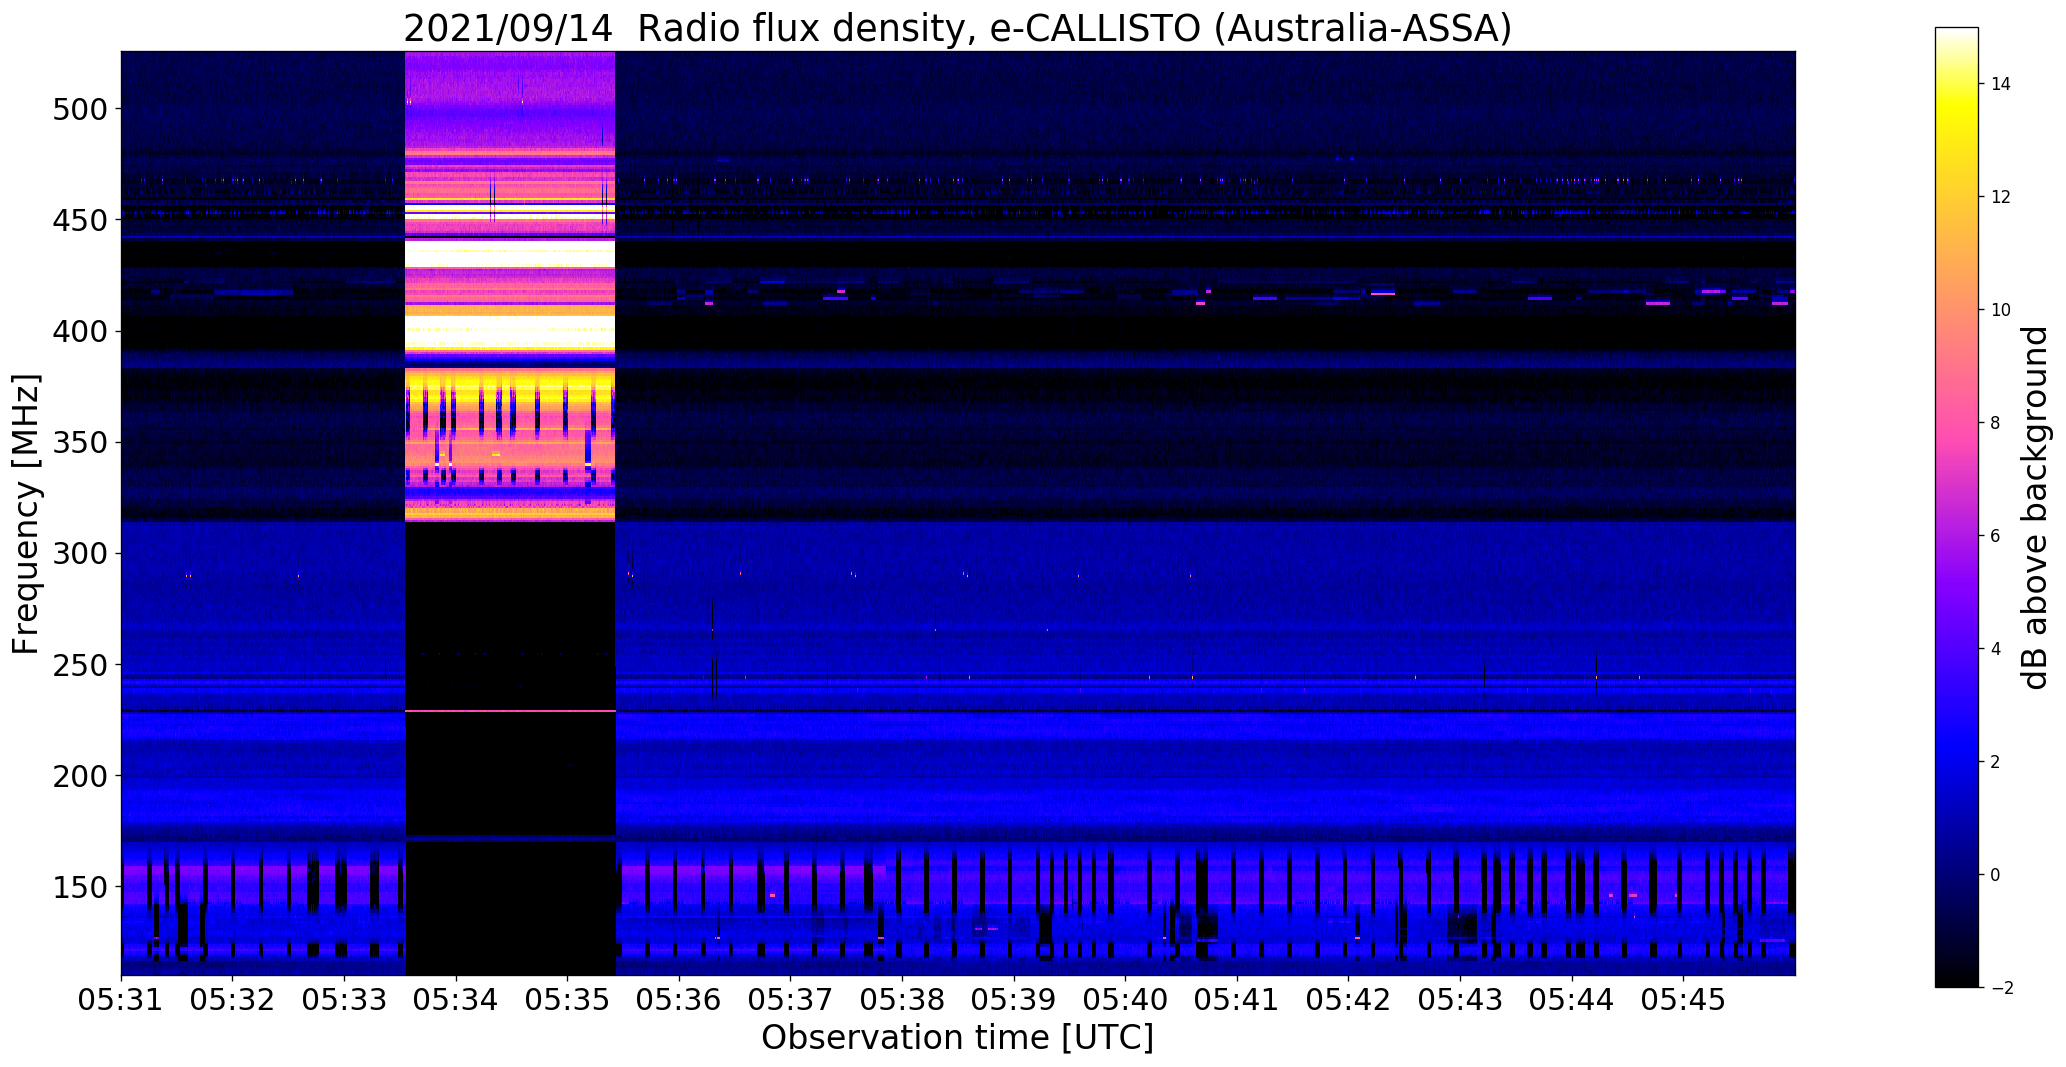The image size is (2066, 1067).
Task: Click the colorbar value 8
Action: [x=1996, y=423]
